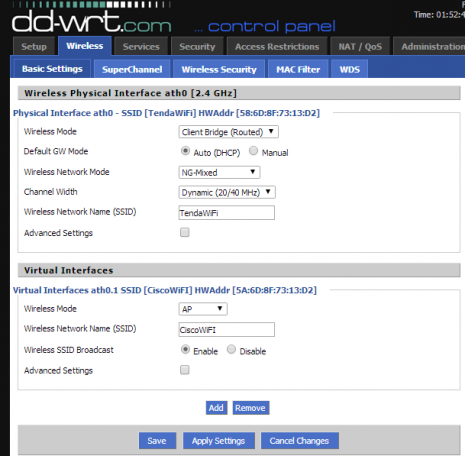Screen dimensions: 465x456
Task: Tick ath0 Advanced Settings checkbox
Action: [x=185, y=232]
